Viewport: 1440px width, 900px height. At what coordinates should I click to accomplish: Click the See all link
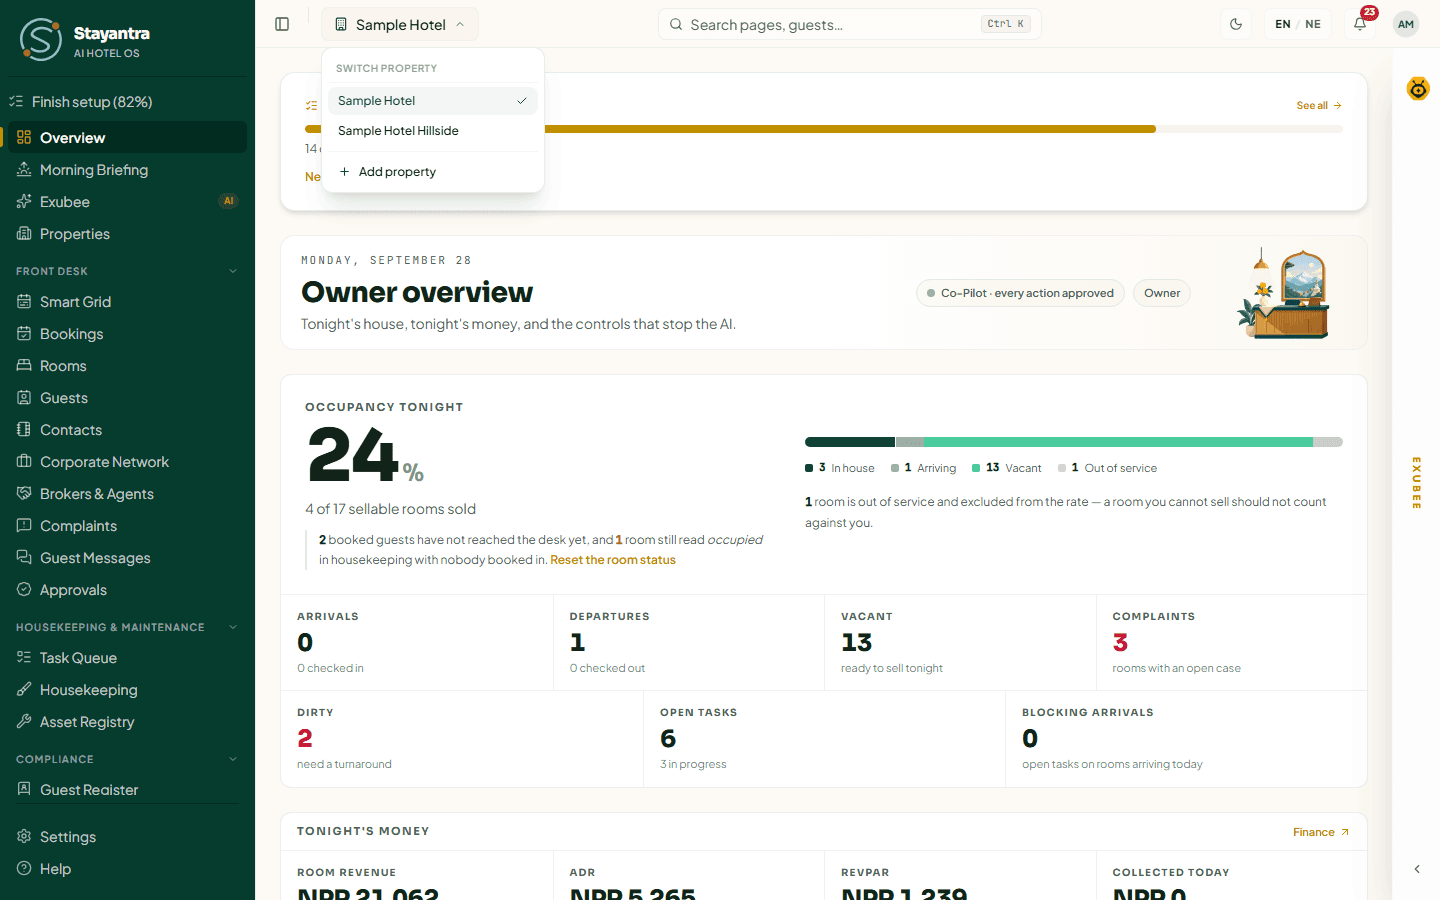point(1319,106)
